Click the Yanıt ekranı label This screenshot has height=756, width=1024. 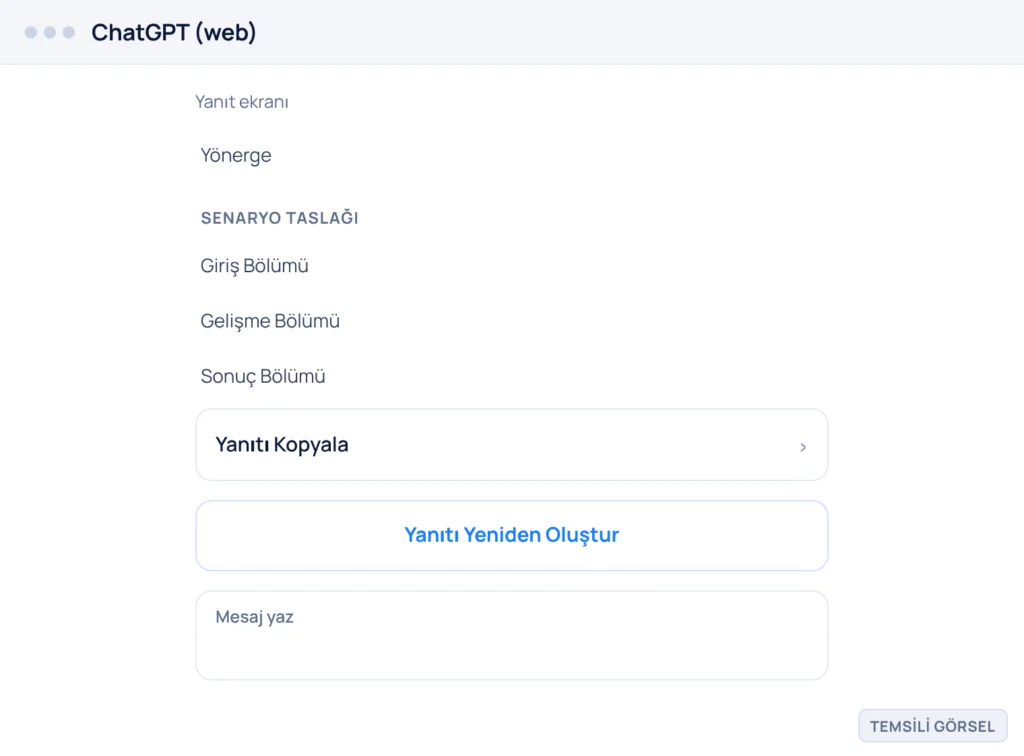[242, 102]
